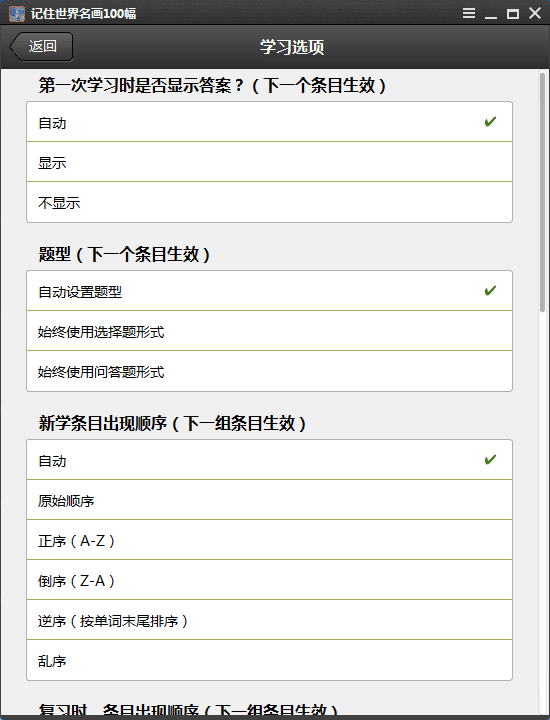Select 倒序（Z-A）ordering
The height and width of the screenshot is (720, 550).
click(269, 580)
